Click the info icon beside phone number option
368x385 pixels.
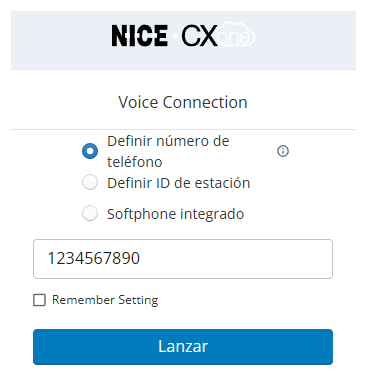[x=283, y=151]
